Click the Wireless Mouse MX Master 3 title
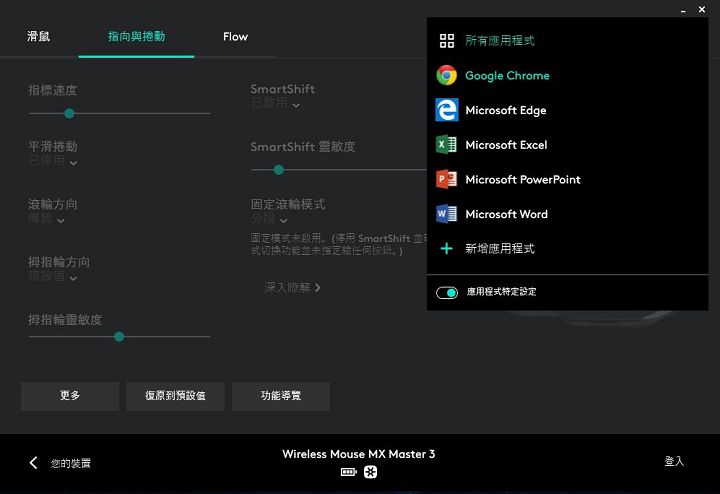The width and height of the screenshot is (720, 494). 359,454
